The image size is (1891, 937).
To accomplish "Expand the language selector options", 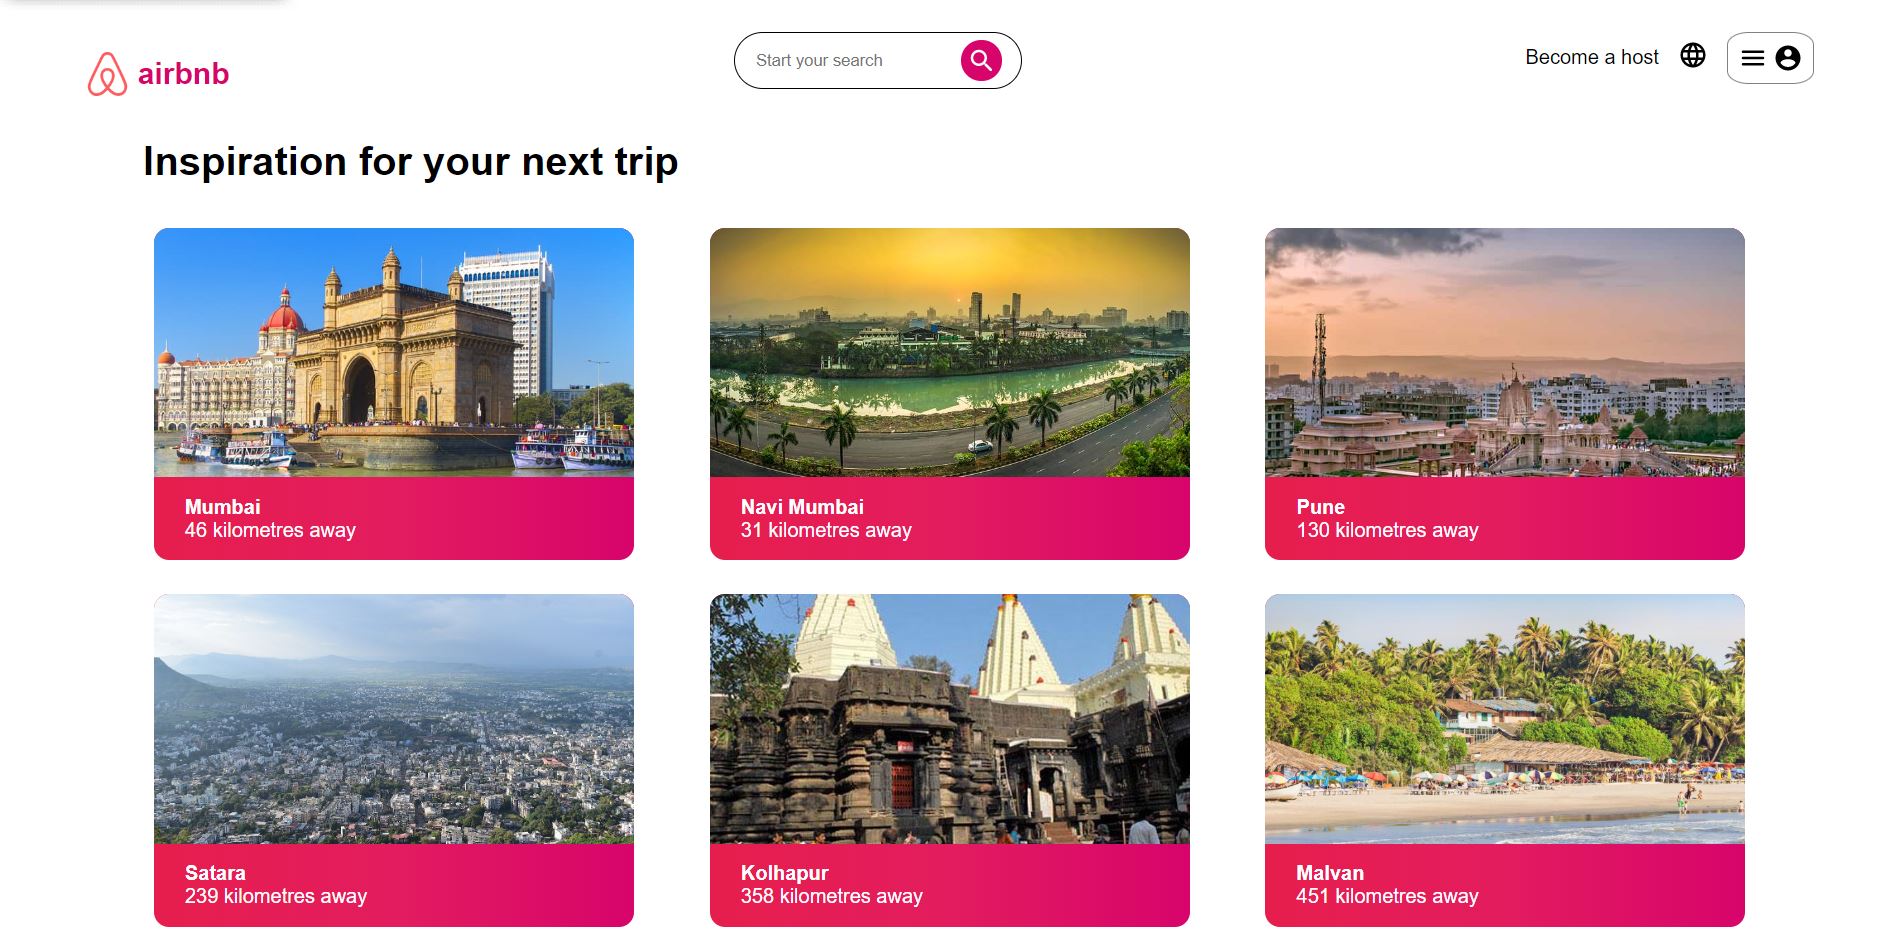I will 1692,57.
